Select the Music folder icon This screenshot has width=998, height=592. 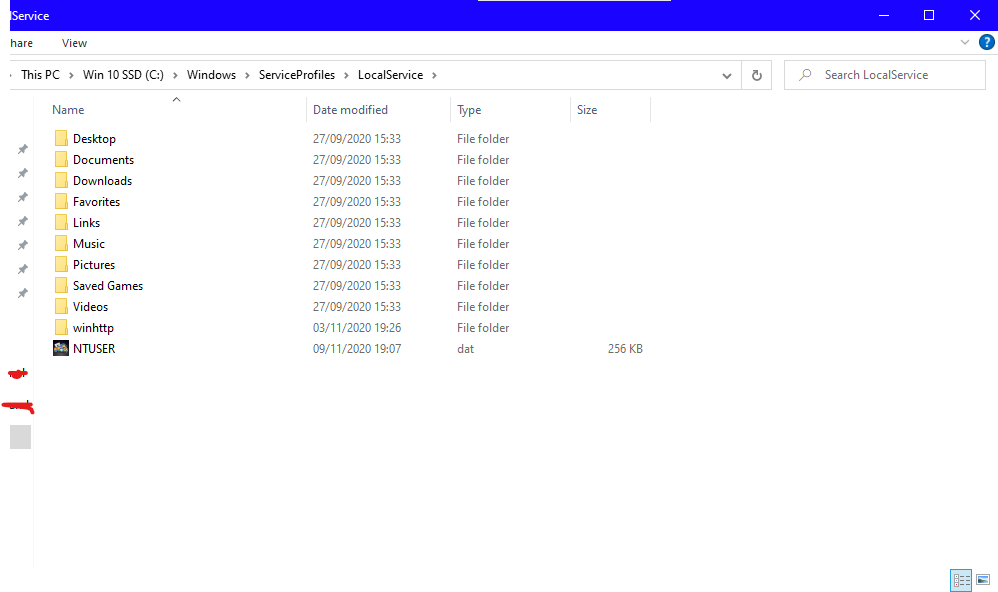(x=61, y=243)
